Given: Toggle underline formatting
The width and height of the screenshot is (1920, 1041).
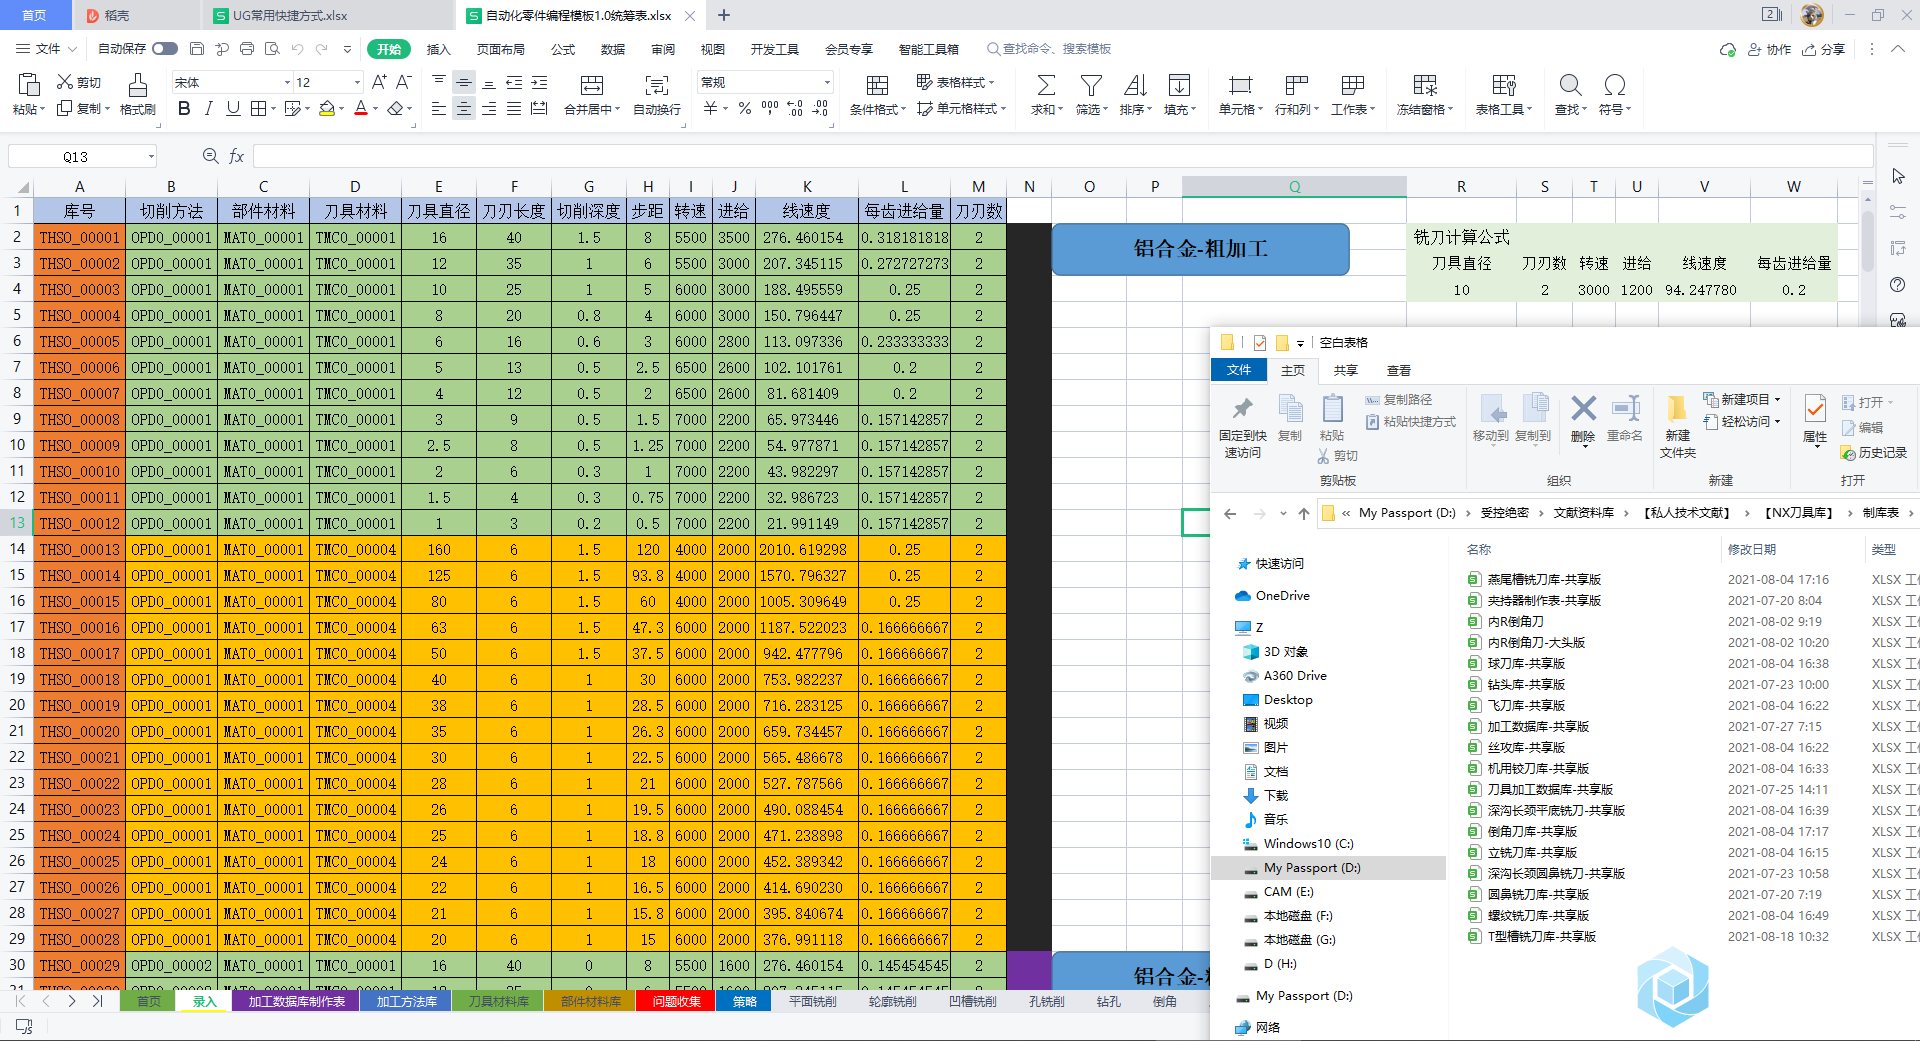Looking at the screenshot, I should coord(233,108).
